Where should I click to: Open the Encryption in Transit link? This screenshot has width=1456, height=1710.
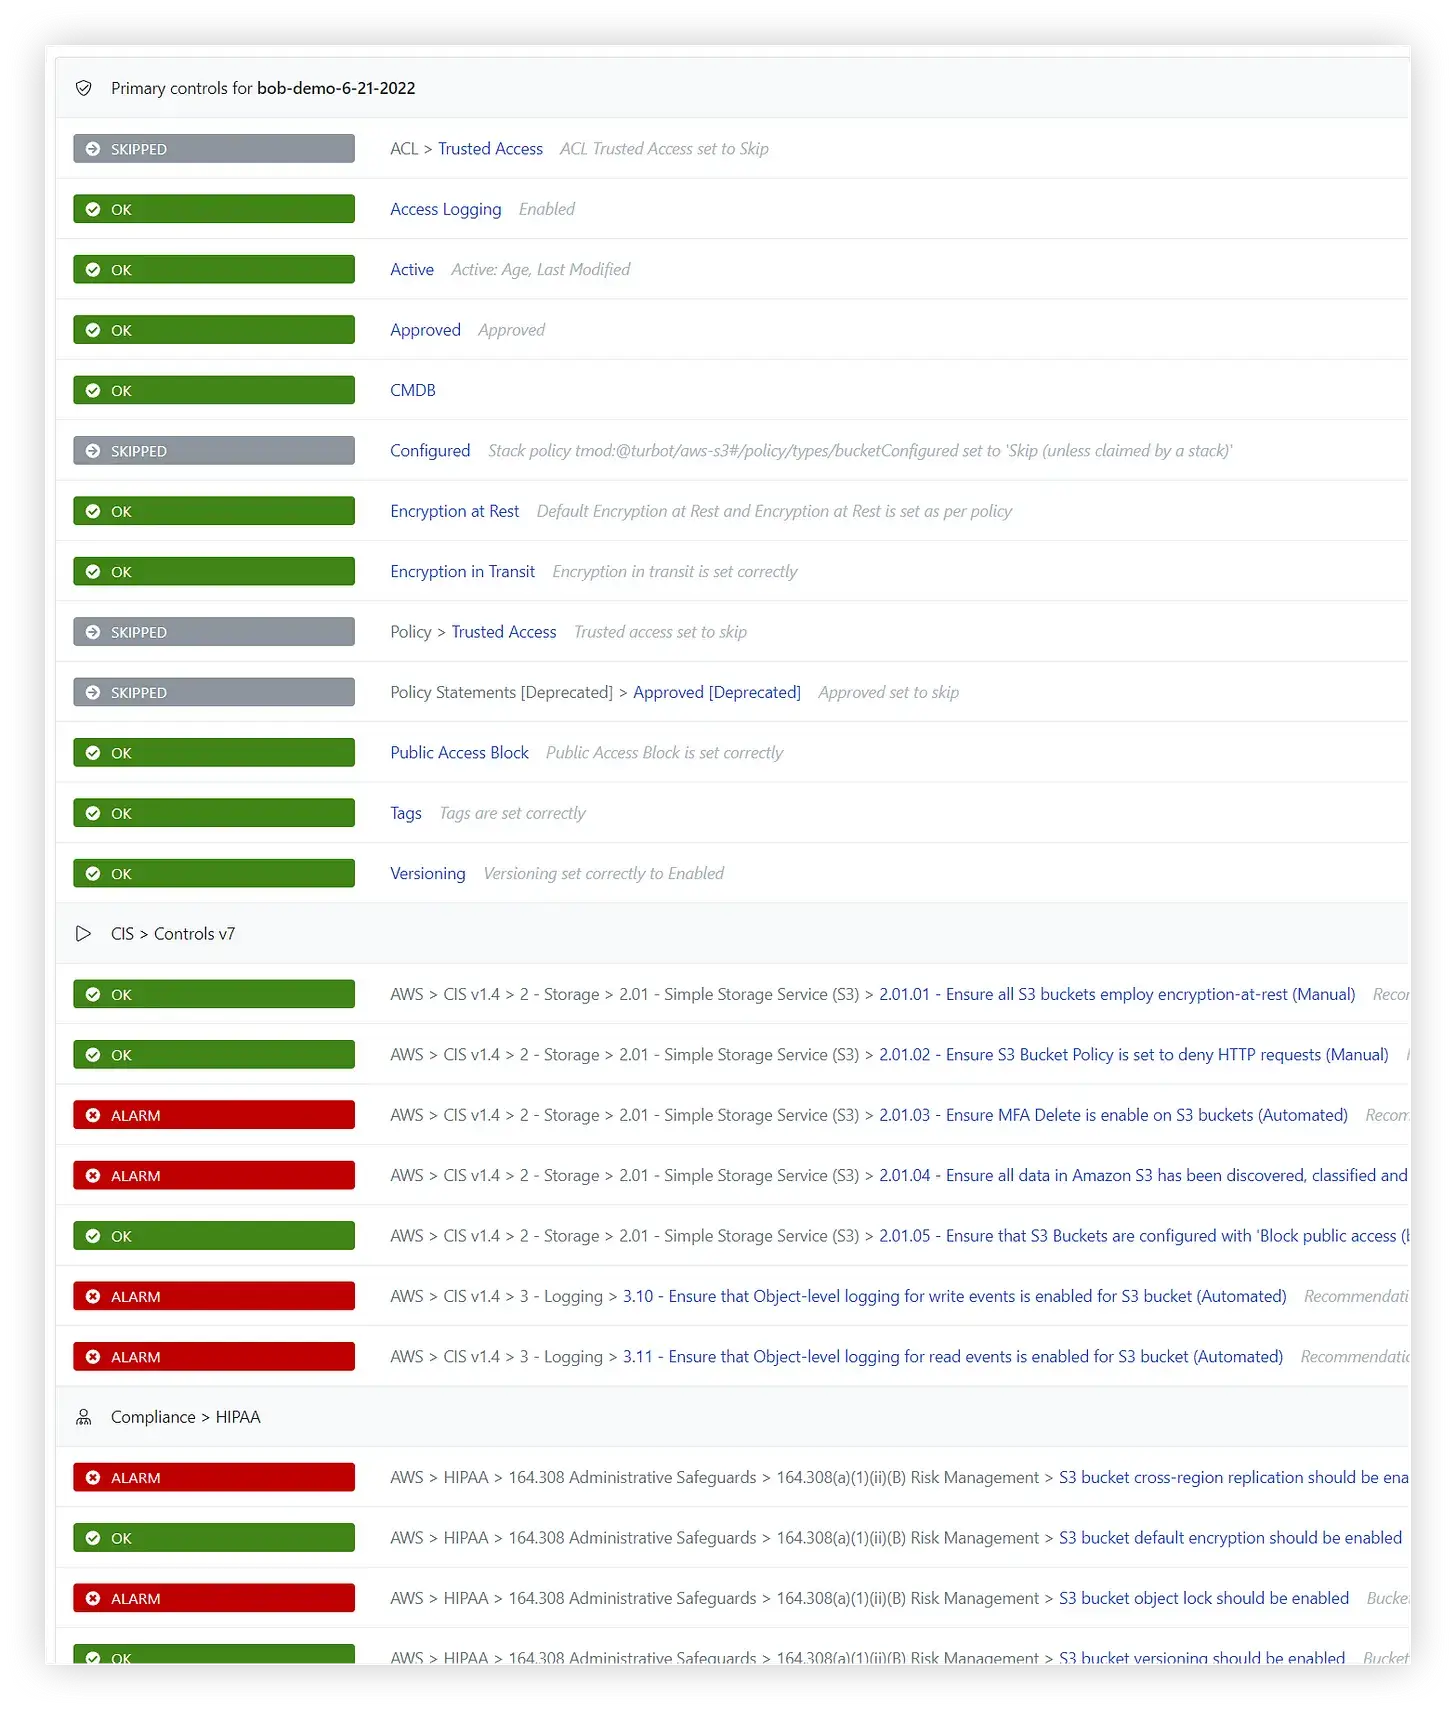click(463, 572)
